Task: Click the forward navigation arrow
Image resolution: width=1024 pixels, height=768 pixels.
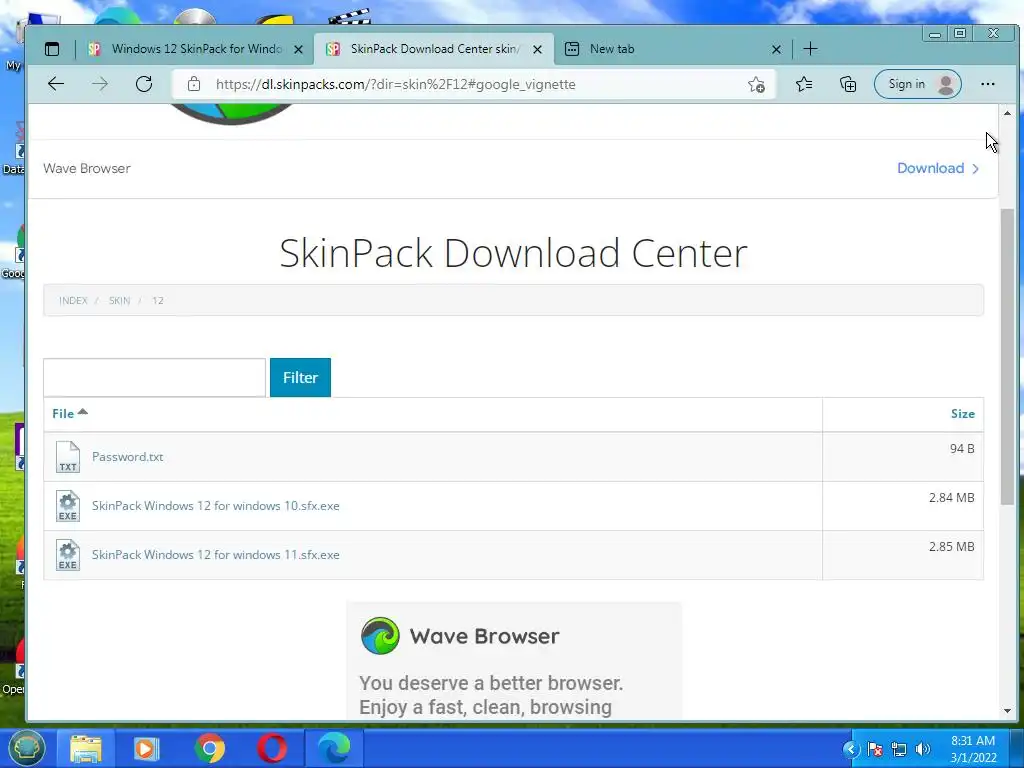Action: coord(100,84)
